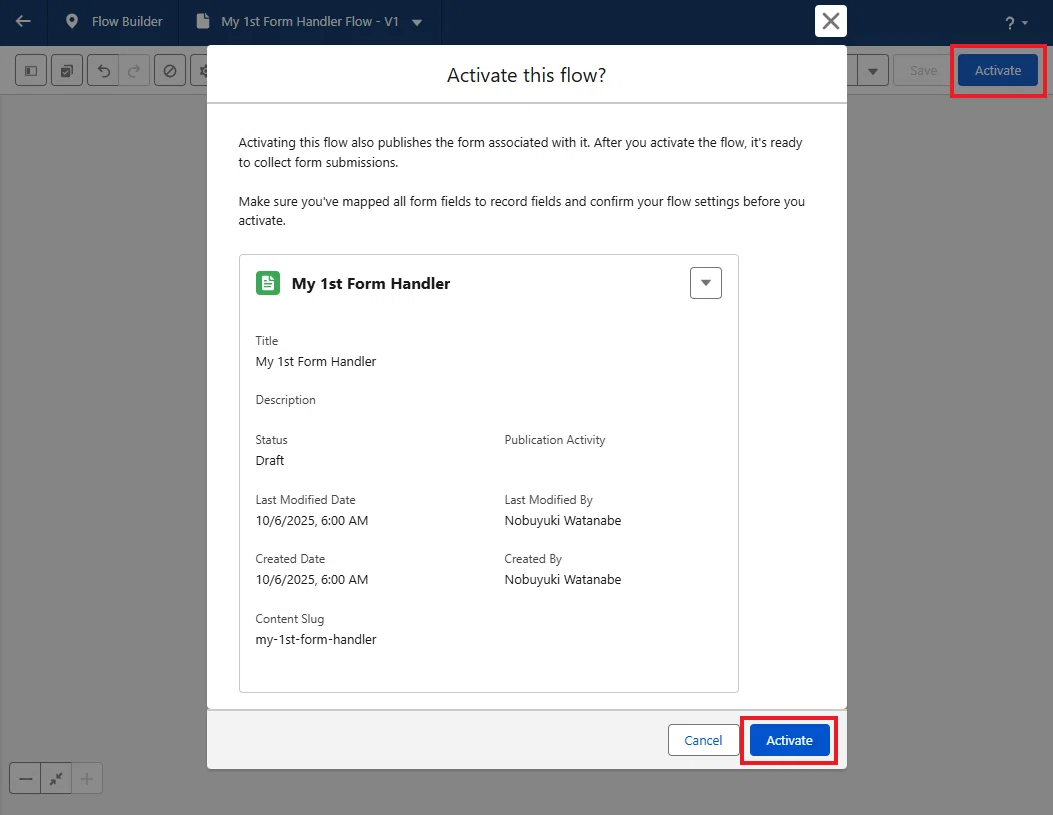Go back with the left arrow icon
This screenshot has height=815, width=1053.
(x=23, y=21)
